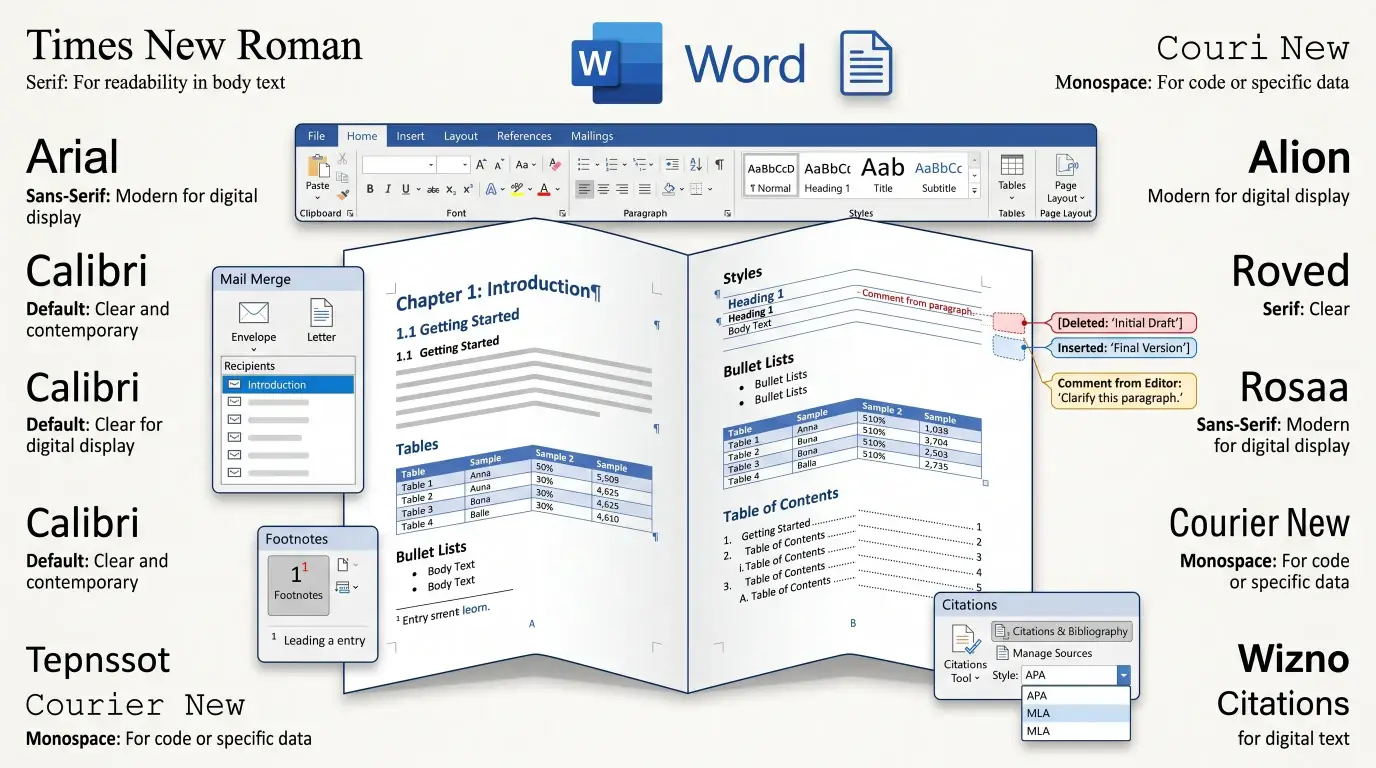Click the Citations Tool document icon
Screen dimensions: 1376x768
965,640
